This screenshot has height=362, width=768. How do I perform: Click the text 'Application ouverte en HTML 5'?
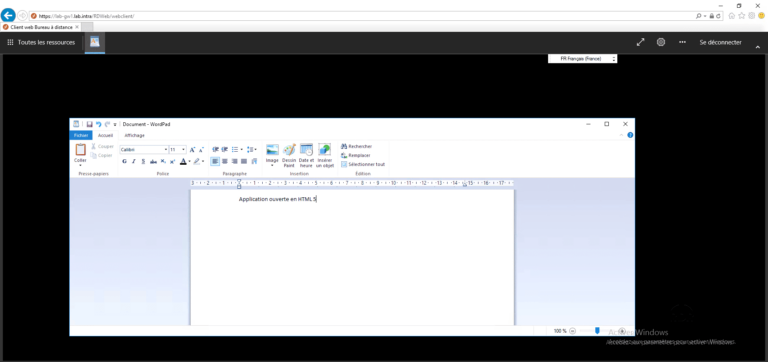(x=278, y=199)
